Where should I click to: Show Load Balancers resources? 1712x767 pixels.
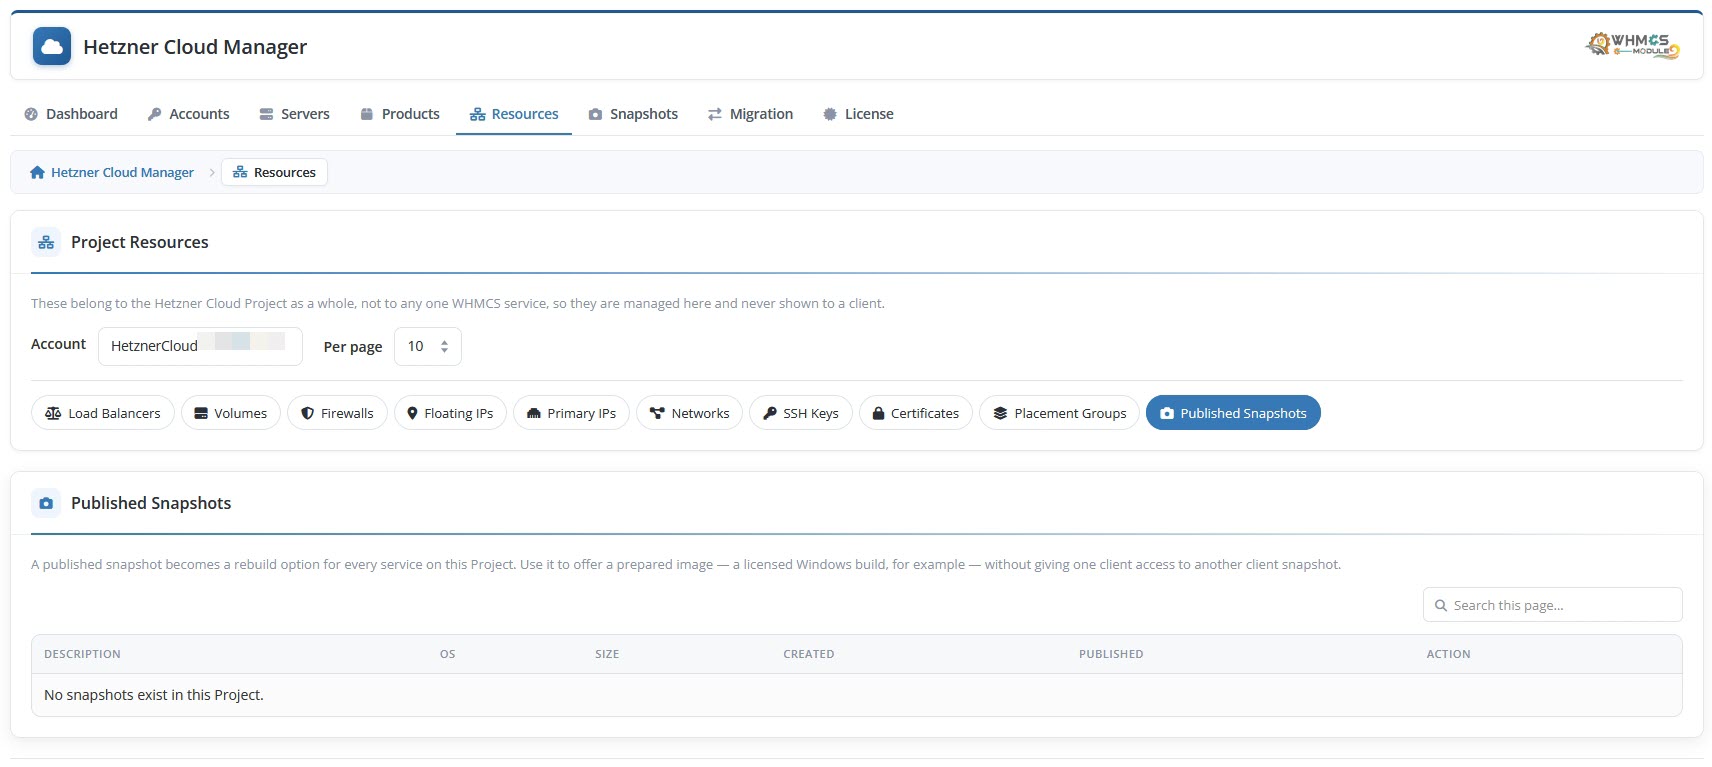(103, 413)
